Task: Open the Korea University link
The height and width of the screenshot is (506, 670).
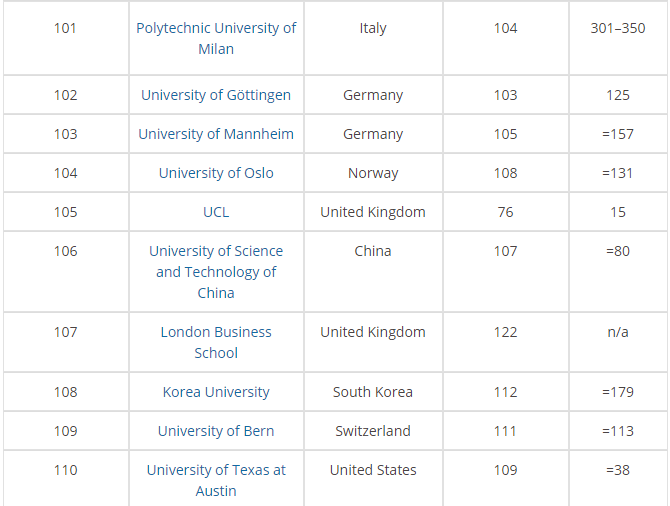Action: pos(216,392)
